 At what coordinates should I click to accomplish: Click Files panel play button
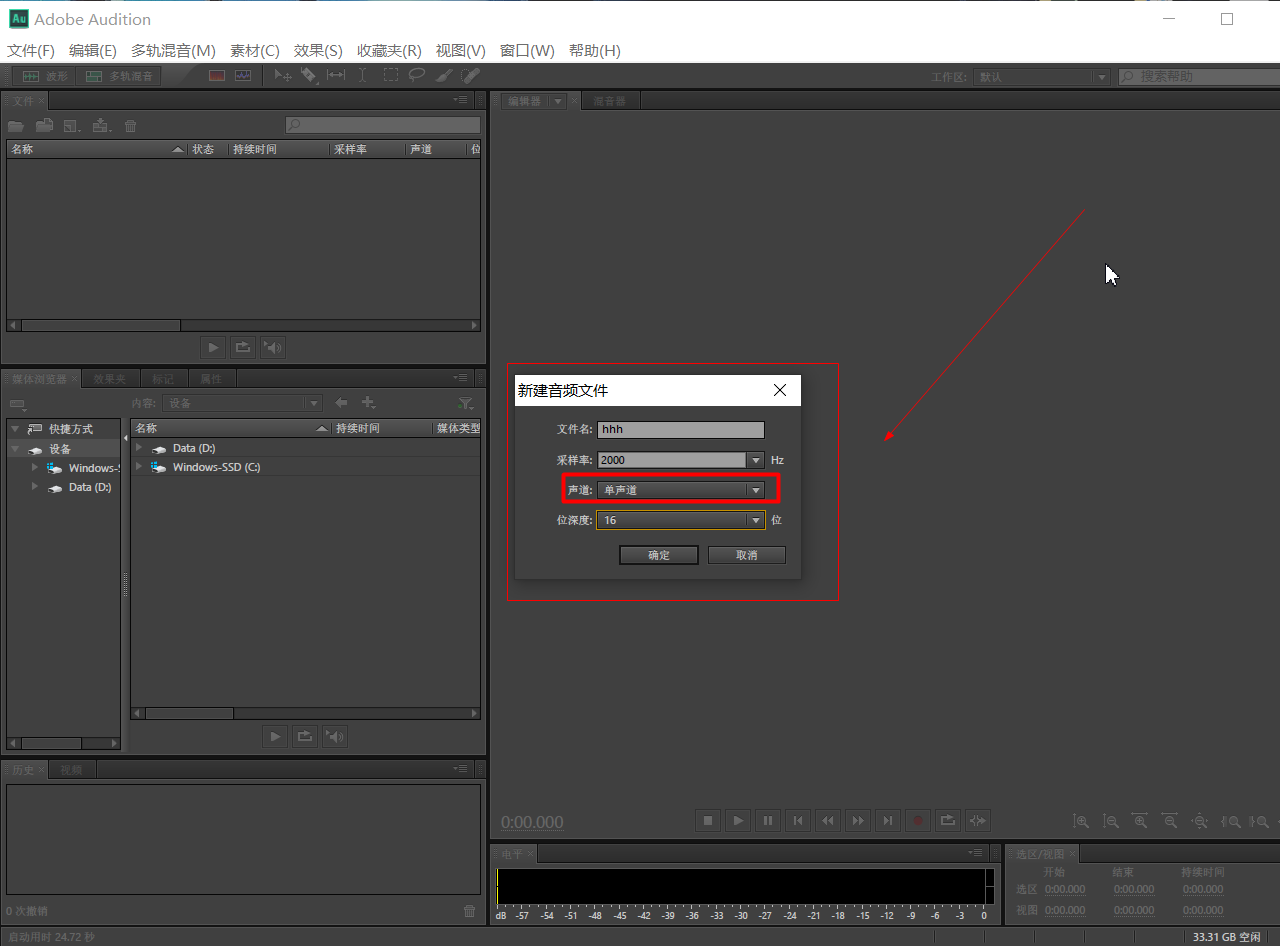point(212,347)
